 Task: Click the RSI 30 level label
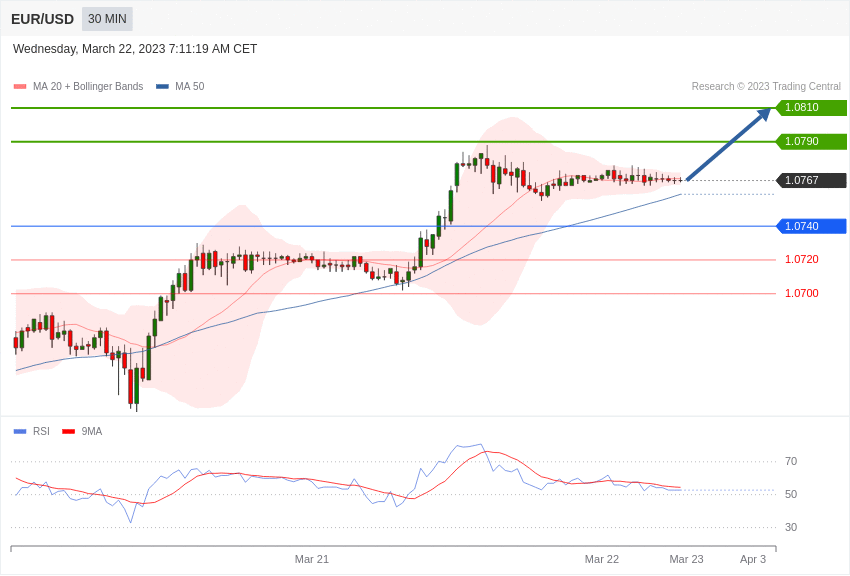point(791,527)
